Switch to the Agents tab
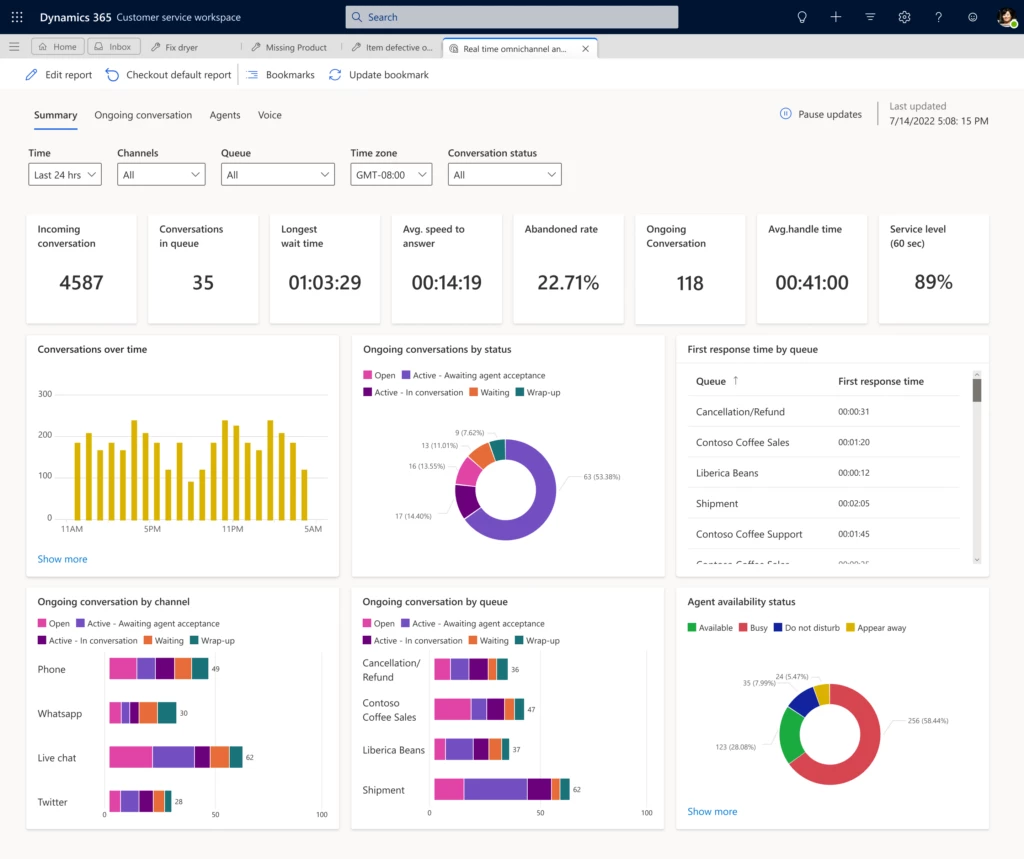The image size is (1024, 859). pyautogui.click(x=224, y=115)
